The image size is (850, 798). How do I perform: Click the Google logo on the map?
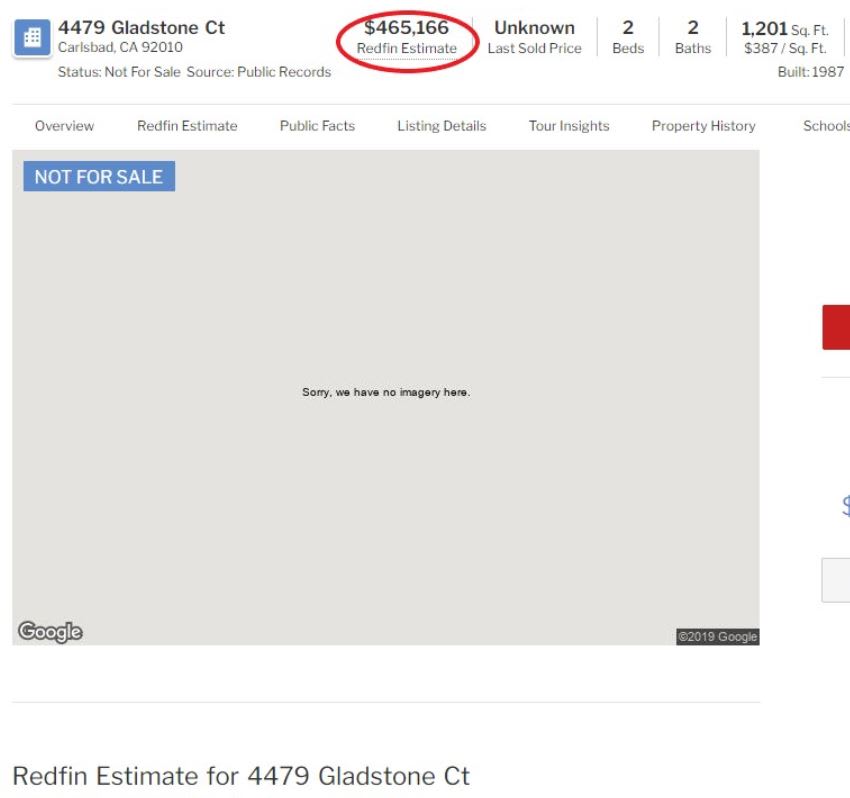(50, 632)
